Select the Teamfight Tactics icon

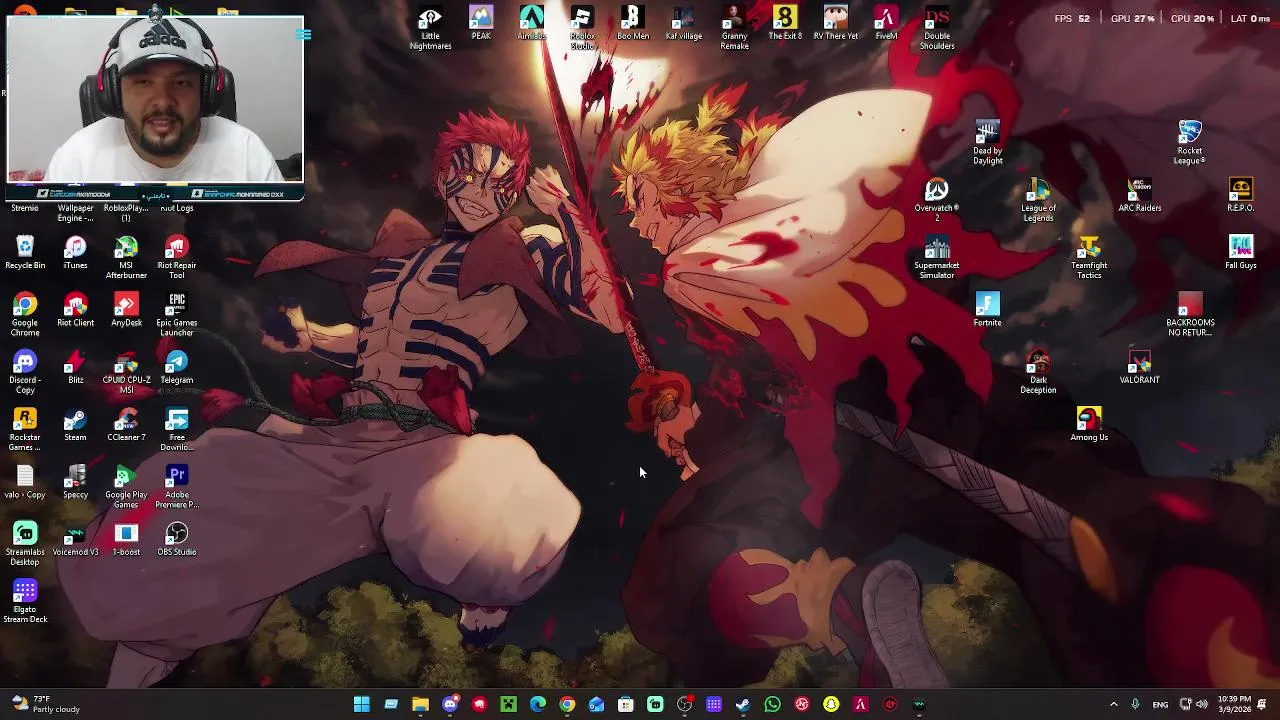(x=1089, y=258)
